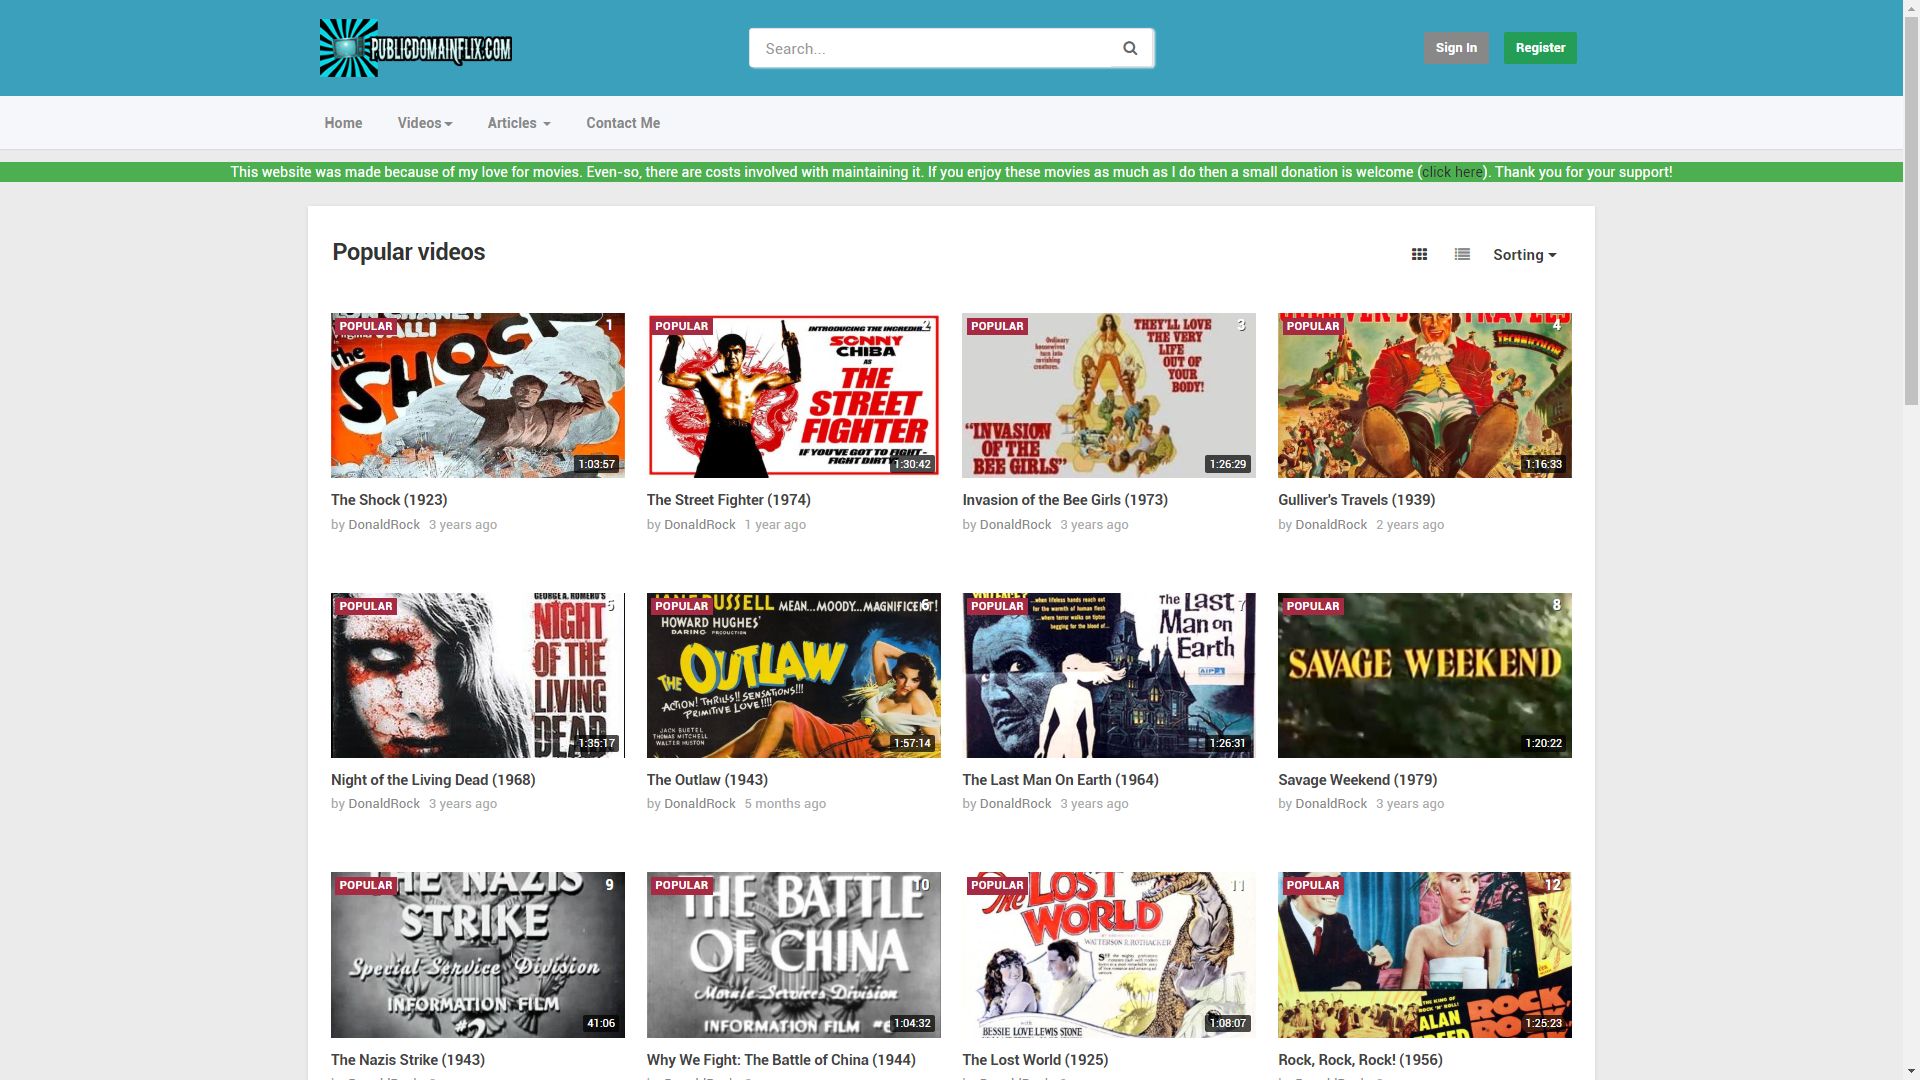Go to the Home menu item

343,123
